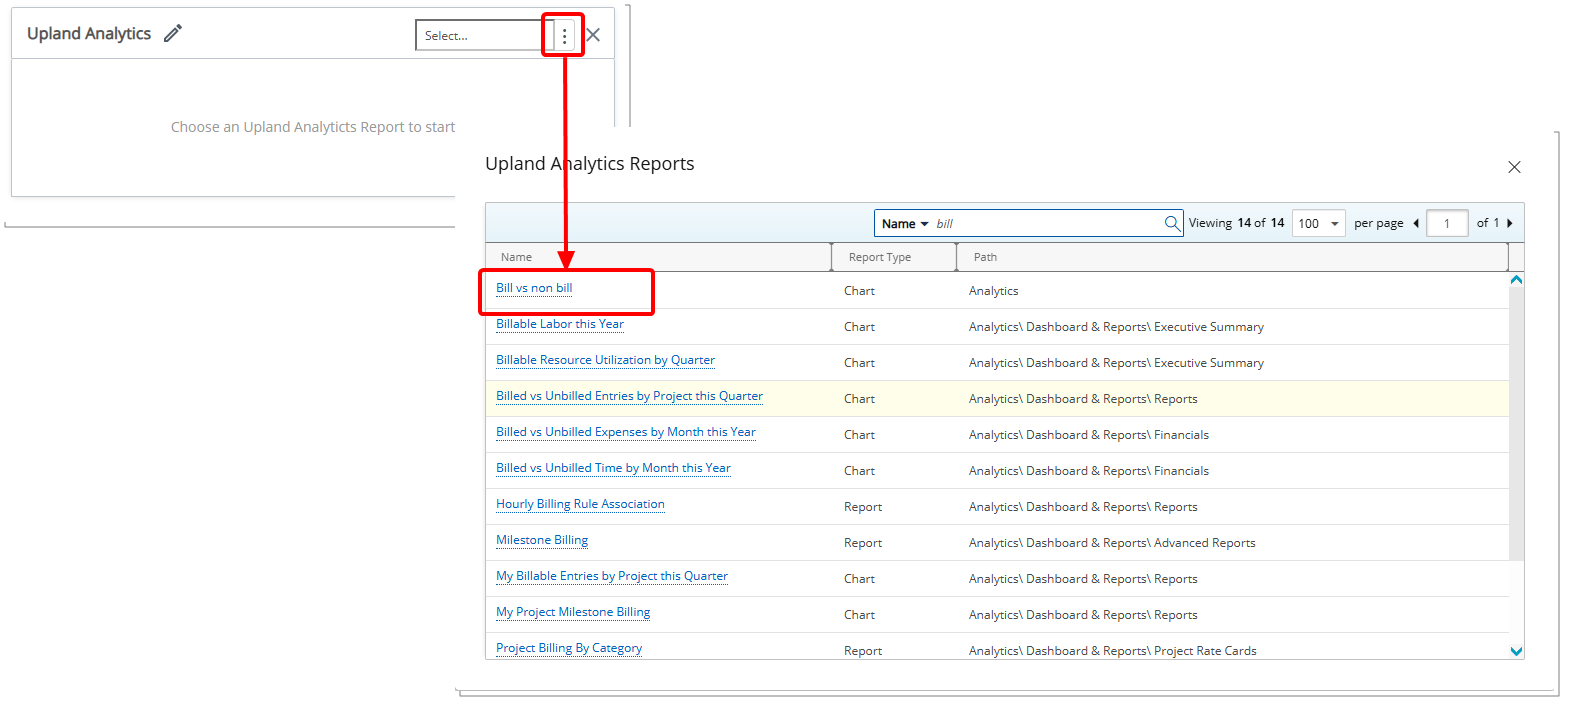The width and height of the screenshot is (1571, 708).
Task: Open Billed vs Unbilled Entries by Project this Quarter
Action: point(629,396)
